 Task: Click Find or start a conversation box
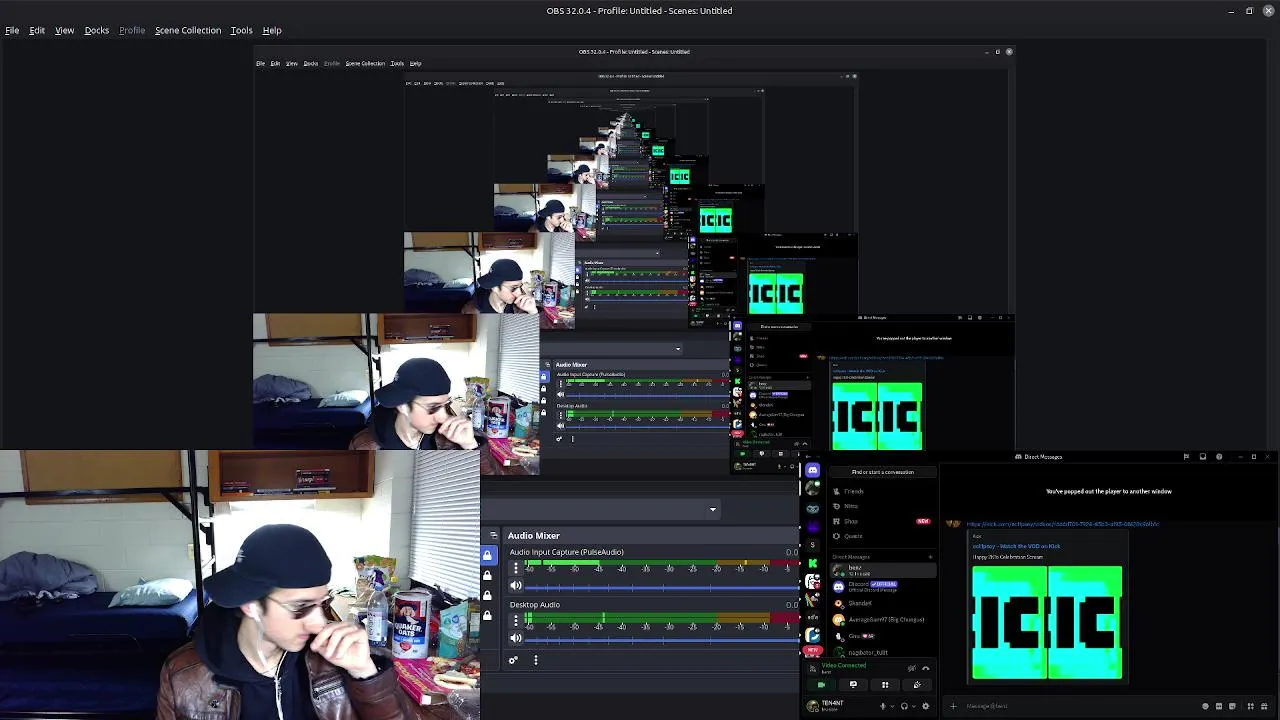883,472
